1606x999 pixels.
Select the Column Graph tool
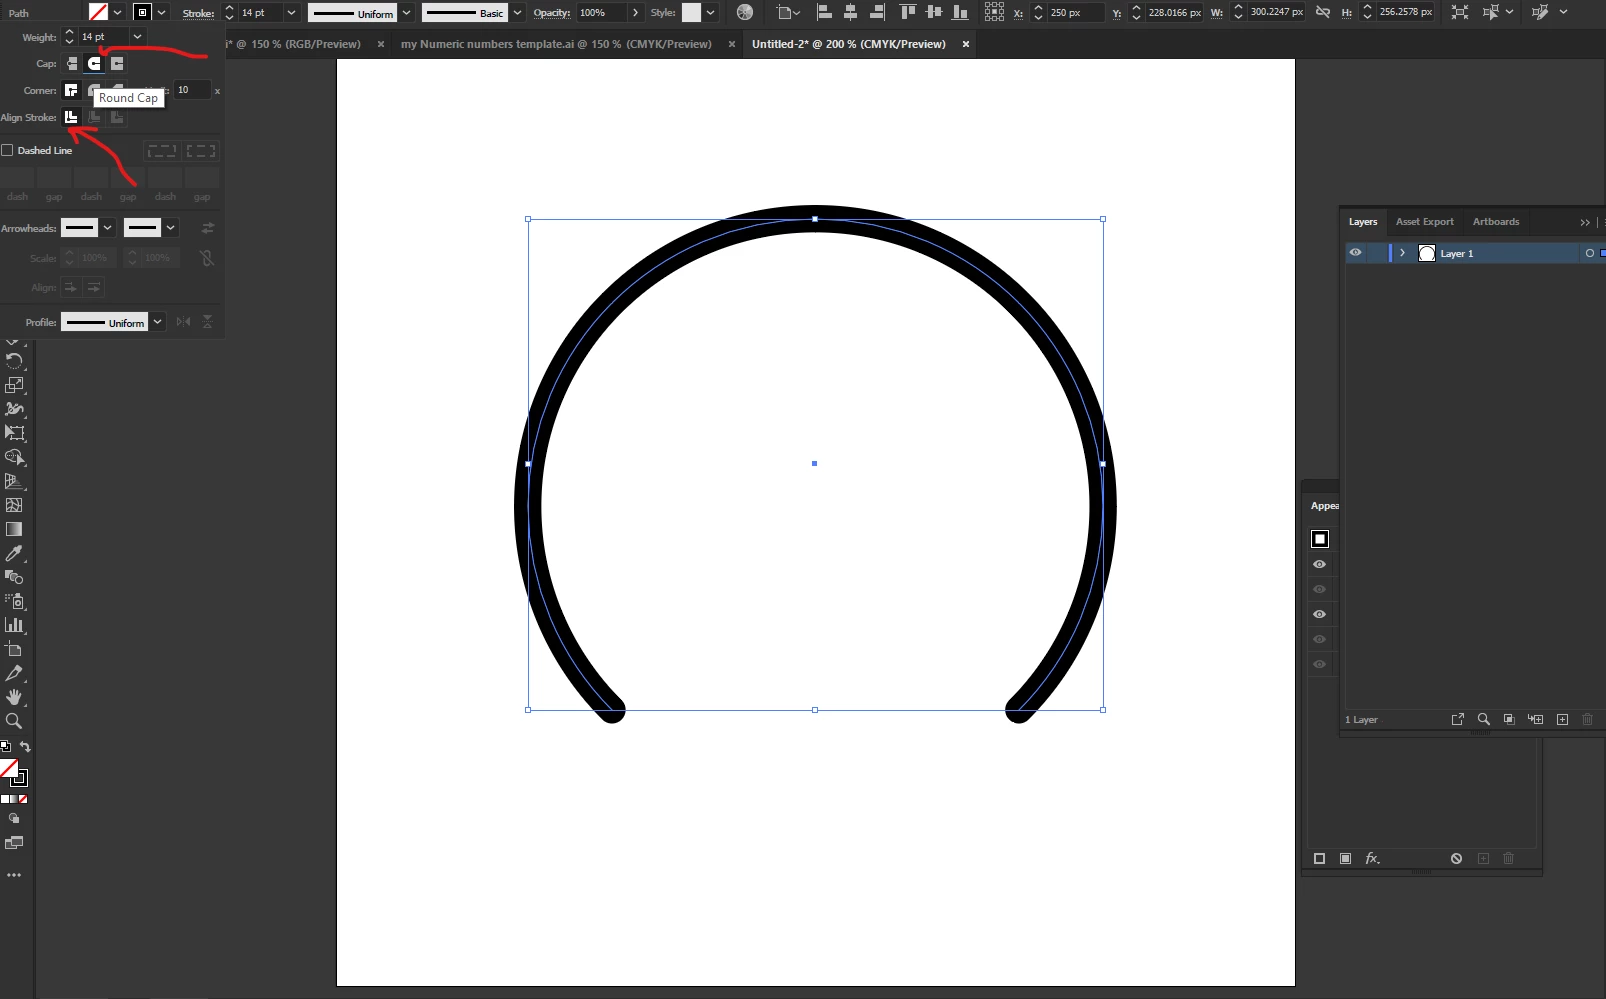tap(14, 625)
